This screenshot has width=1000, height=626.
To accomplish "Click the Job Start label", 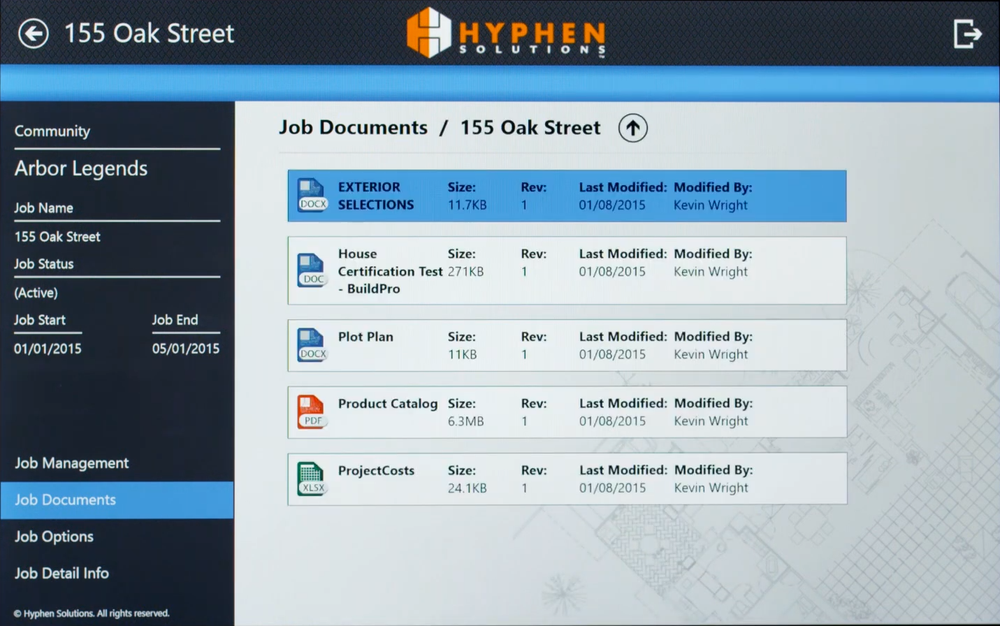I will click(40, 320).
